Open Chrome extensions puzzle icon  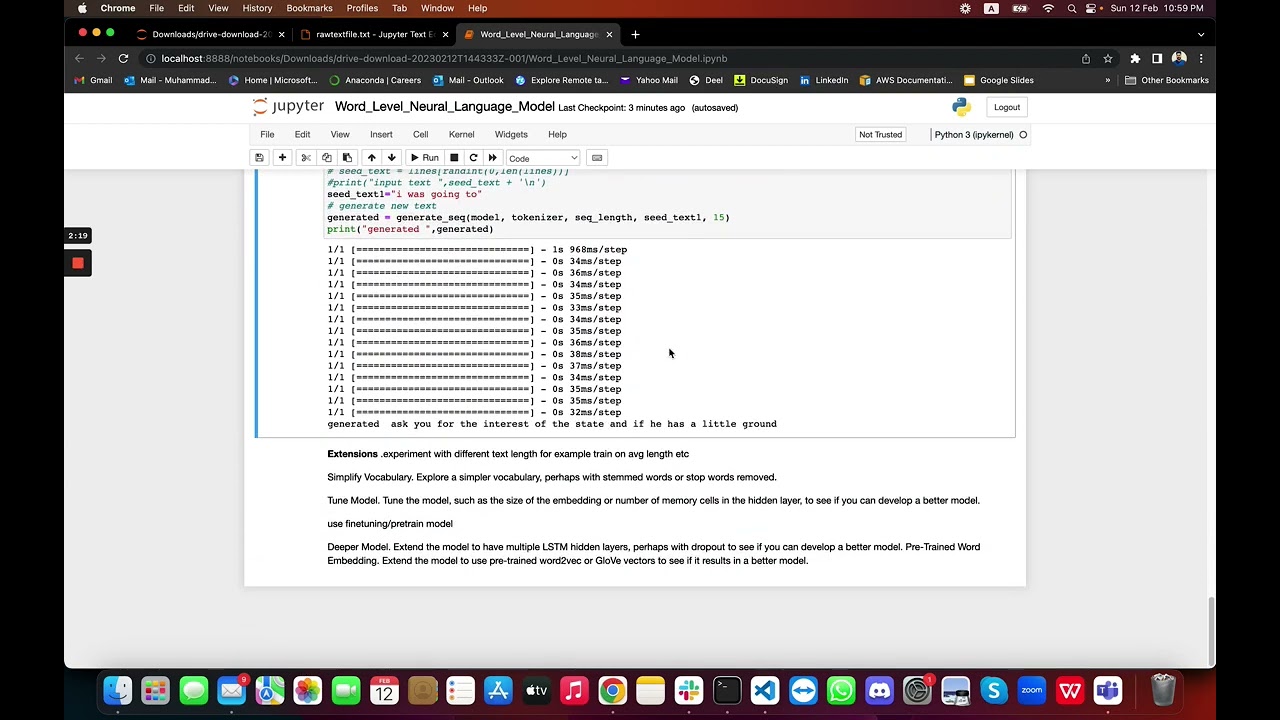pyautogui.click(x=1135, y=58)
